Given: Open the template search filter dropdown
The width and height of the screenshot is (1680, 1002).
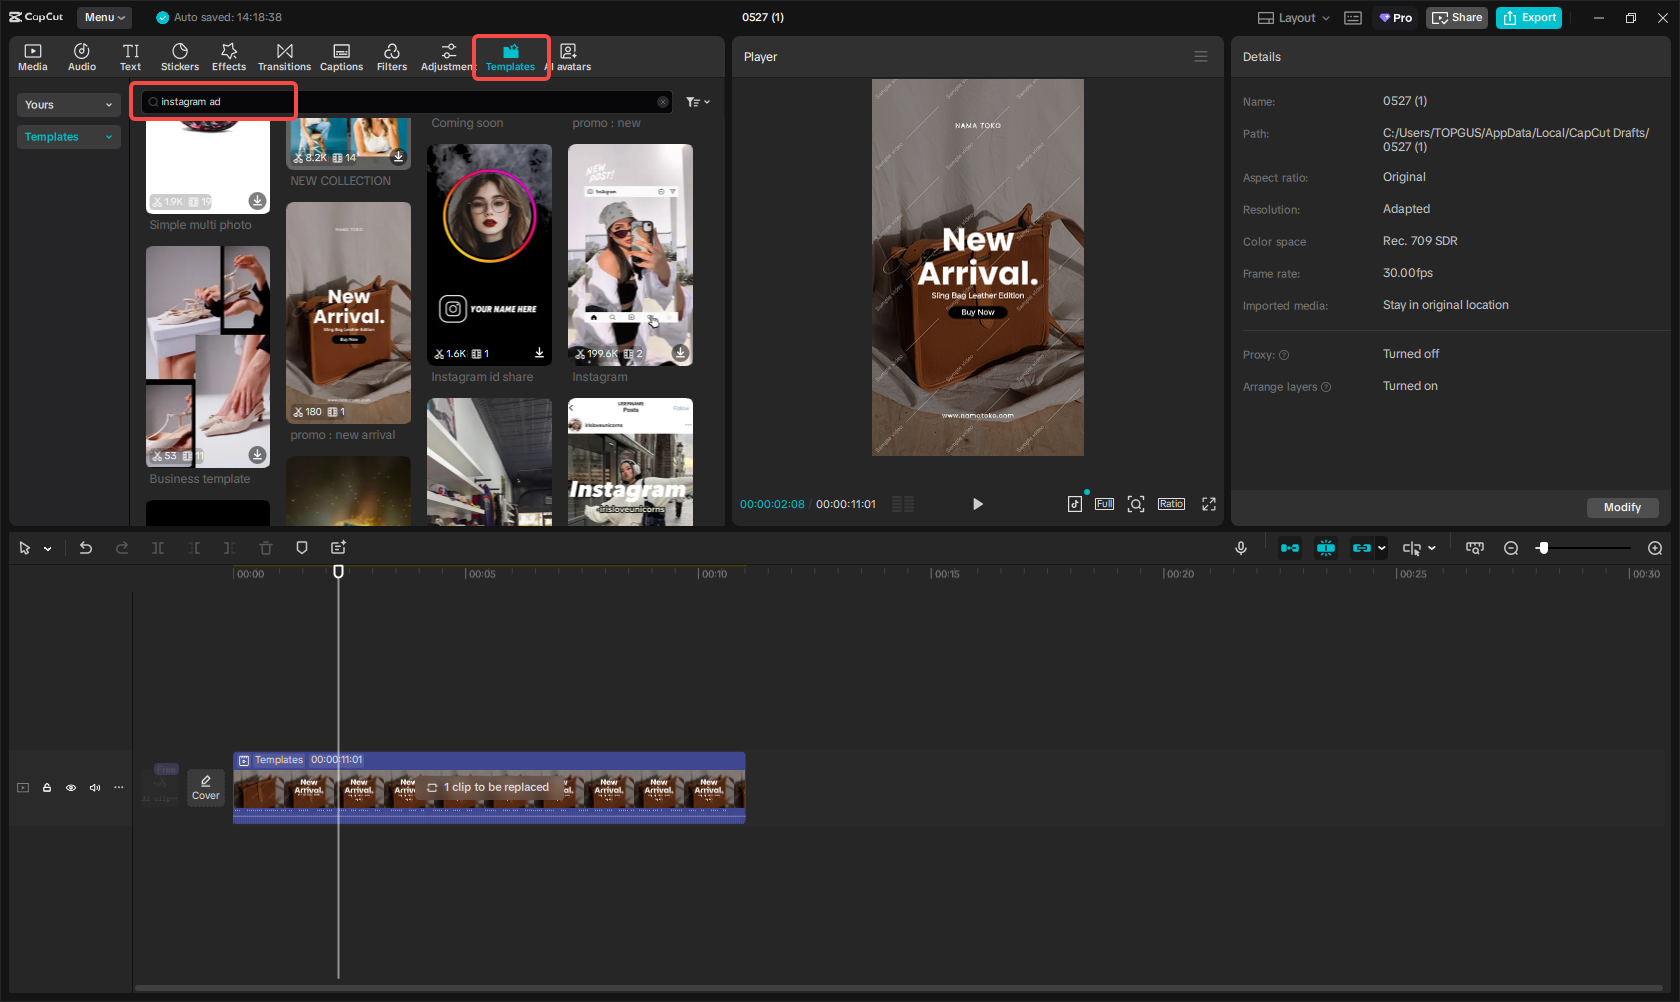Looking at the screenshot, I should point(697,101).
